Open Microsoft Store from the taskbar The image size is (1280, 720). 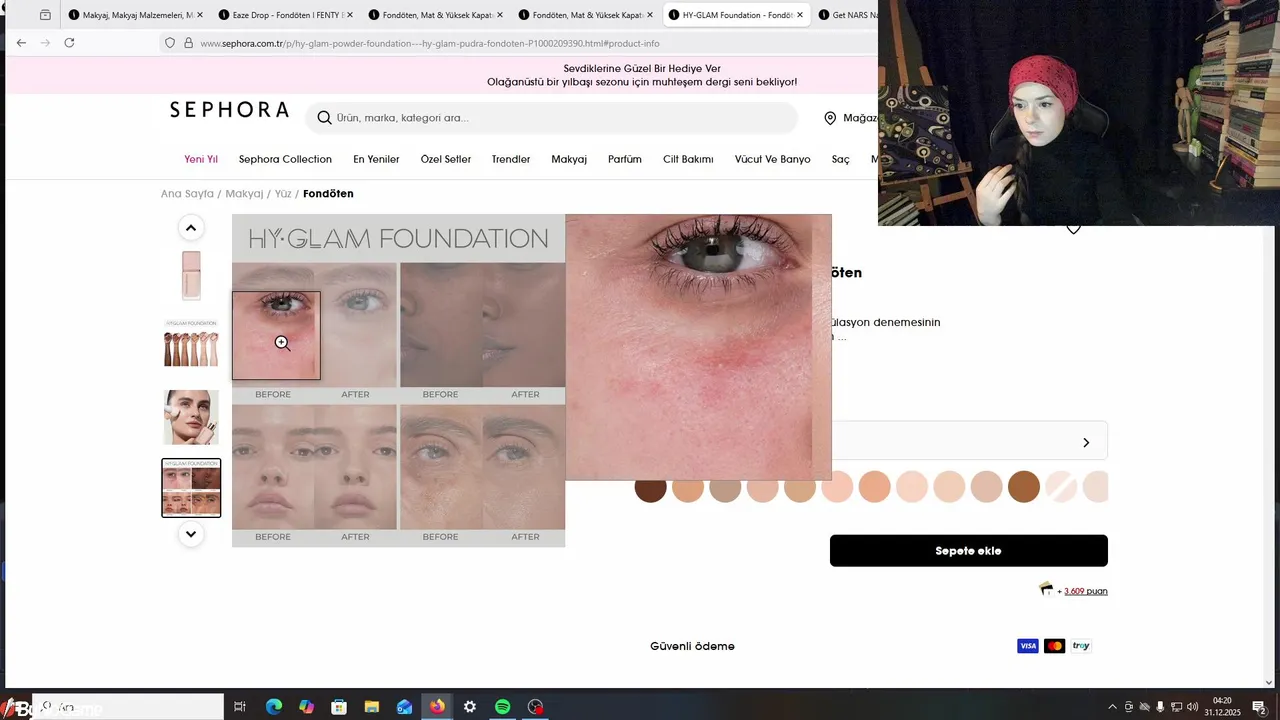[x=339, y=707]
